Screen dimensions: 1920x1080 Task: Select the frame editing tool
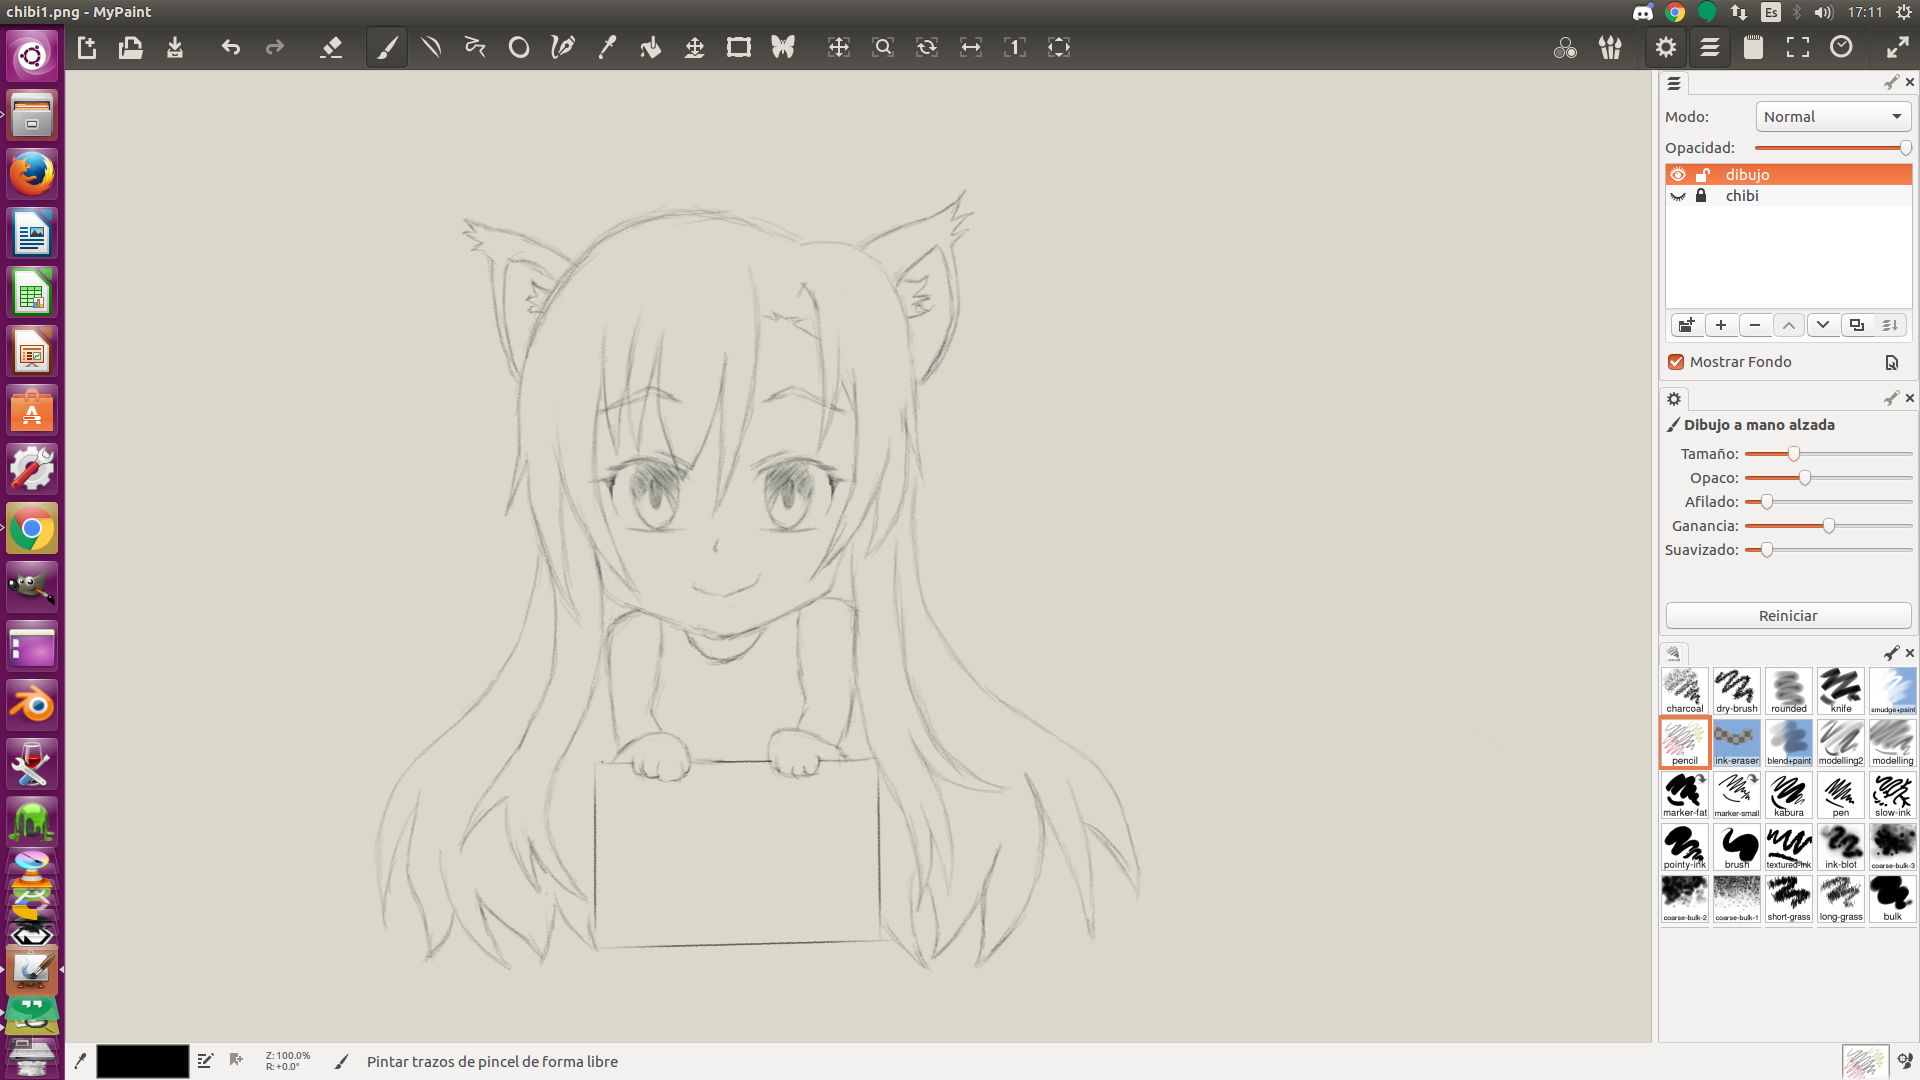(738, 47)
